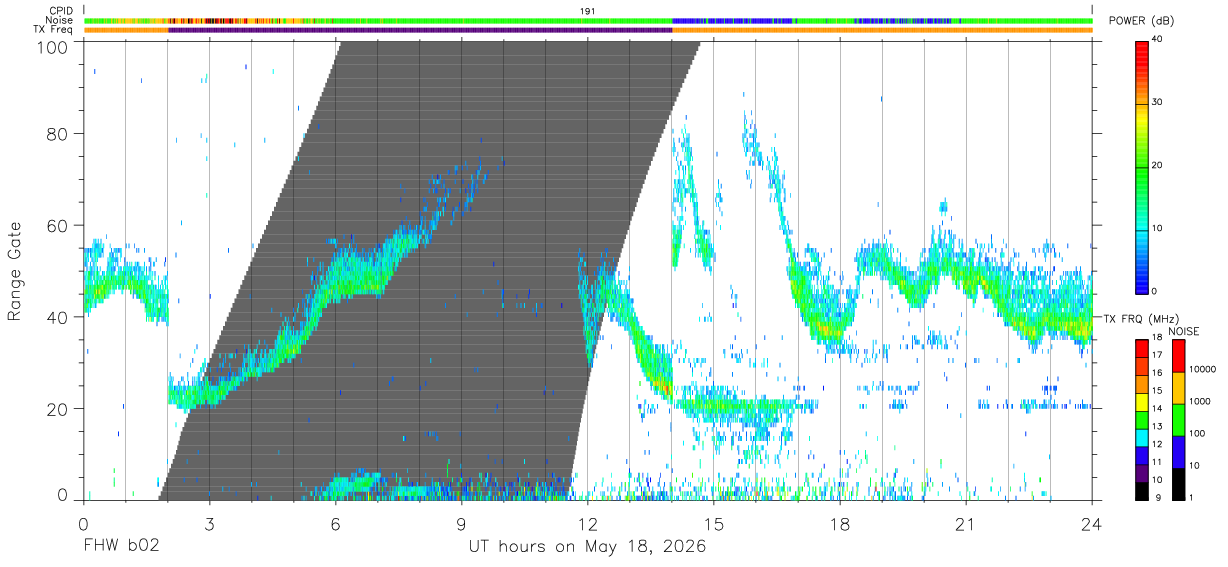Click the '100' range gate tick label
The height and width of the screenshot is (567, 1228).
click(x=53, y=46)
